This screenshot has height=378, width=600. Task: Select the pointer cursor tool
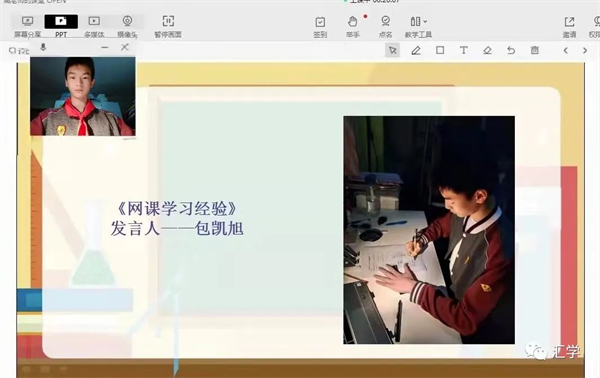(x=392, y=50)
